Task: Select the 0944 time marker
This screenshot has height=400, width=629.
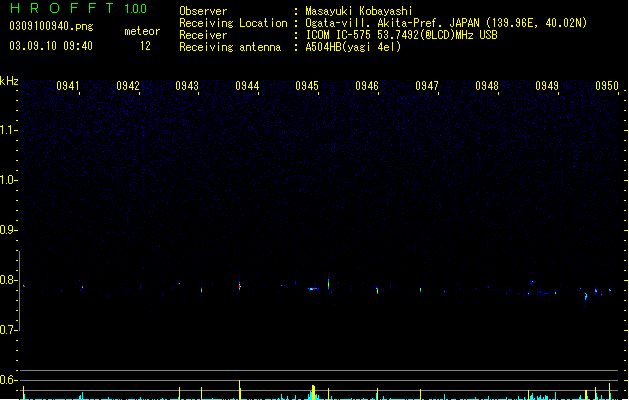Action: coord(247,86)
